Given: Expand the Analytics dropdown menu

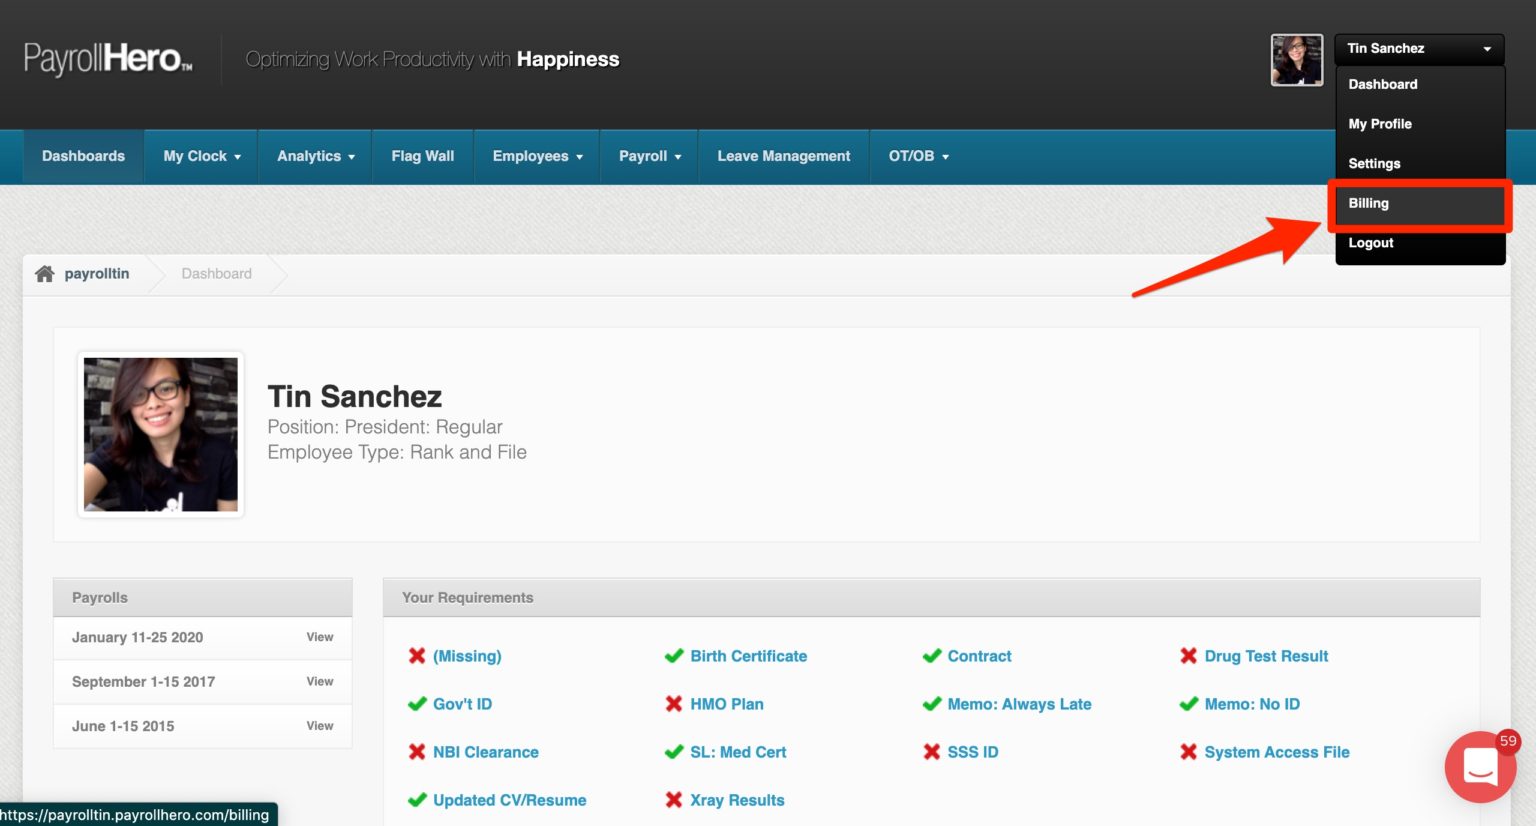Looking at the screenshot, I should (x=315, y=156).
